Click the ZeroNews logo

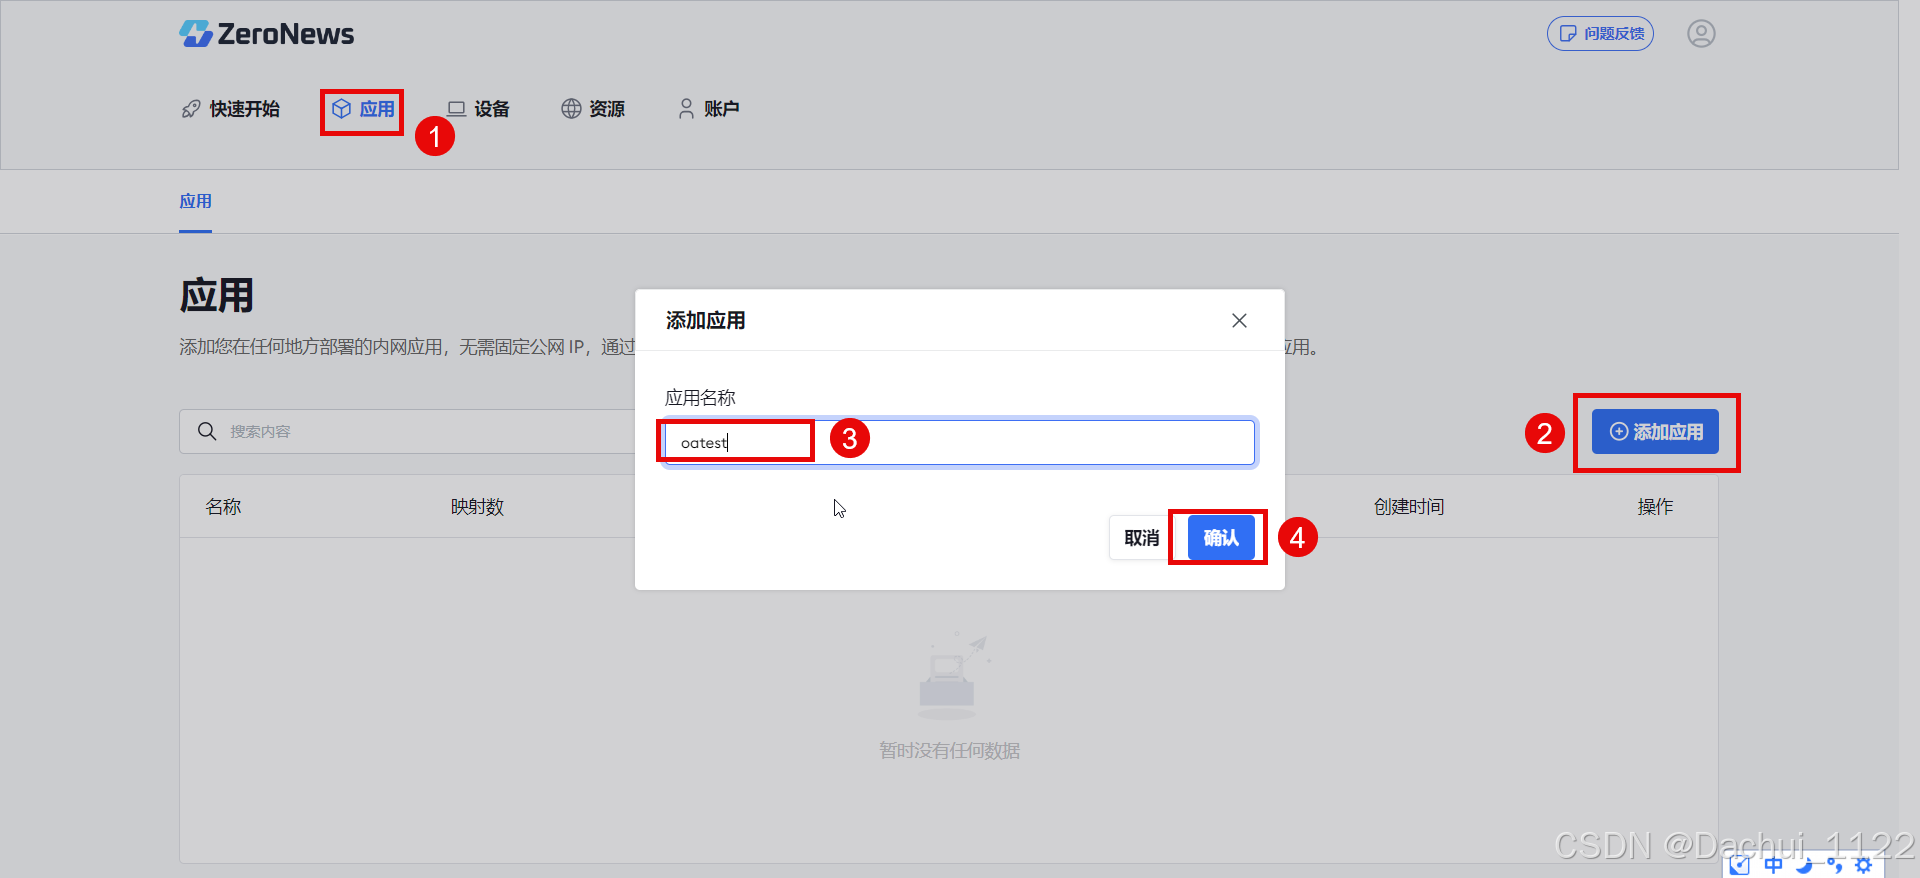tap(267, 34)
